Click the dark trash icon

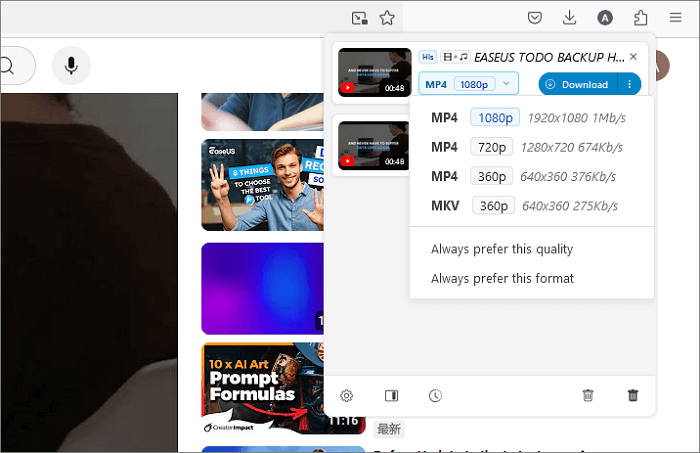632,396
